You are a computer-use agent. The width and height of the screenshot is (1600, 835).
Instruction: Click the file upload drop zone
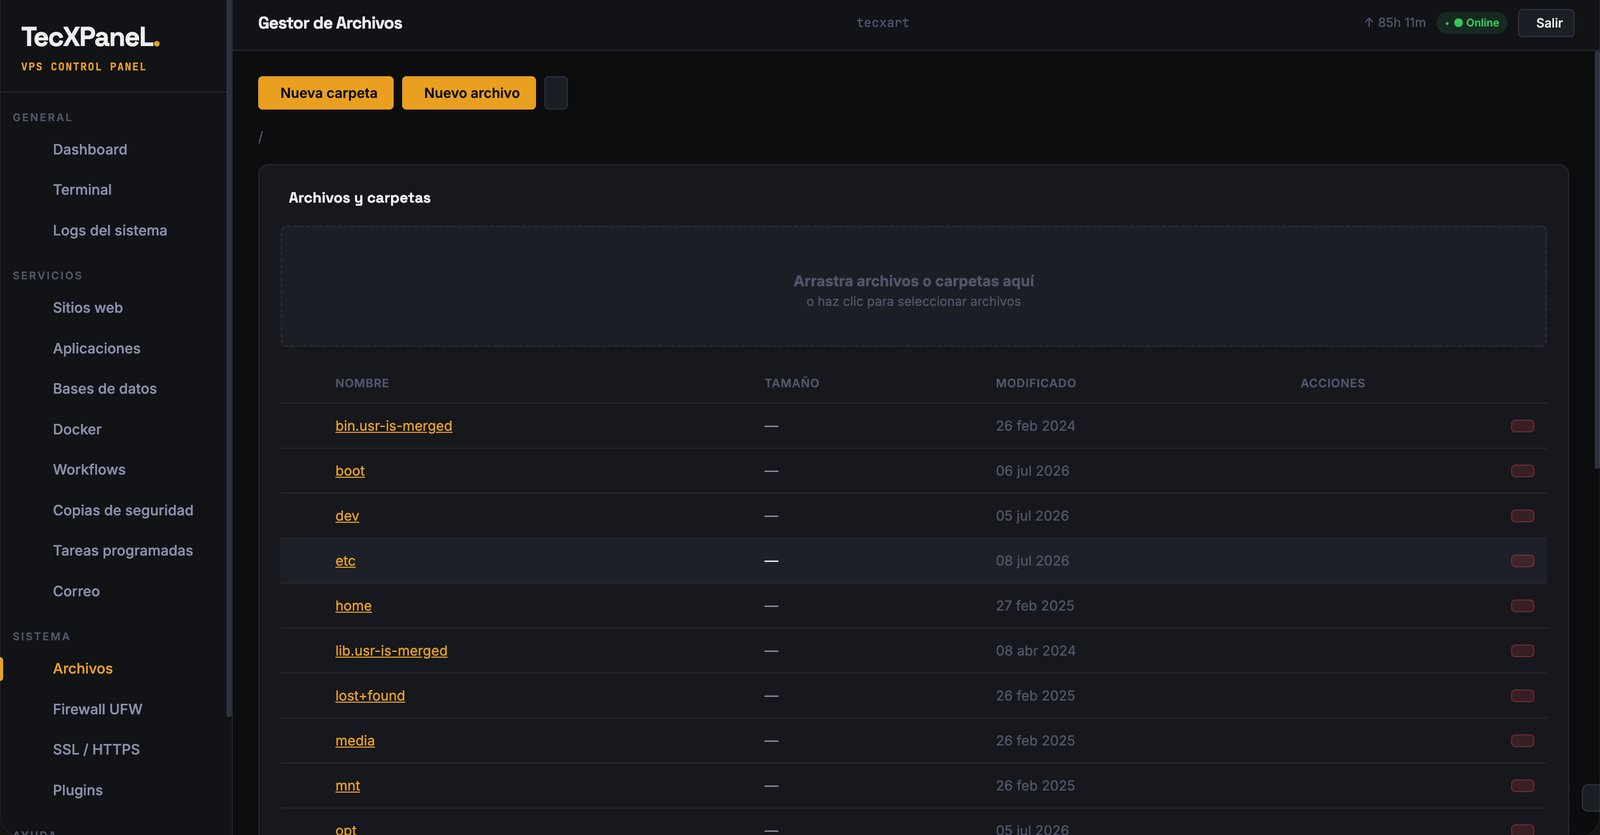pyautogui.click(x=913, y=286)
